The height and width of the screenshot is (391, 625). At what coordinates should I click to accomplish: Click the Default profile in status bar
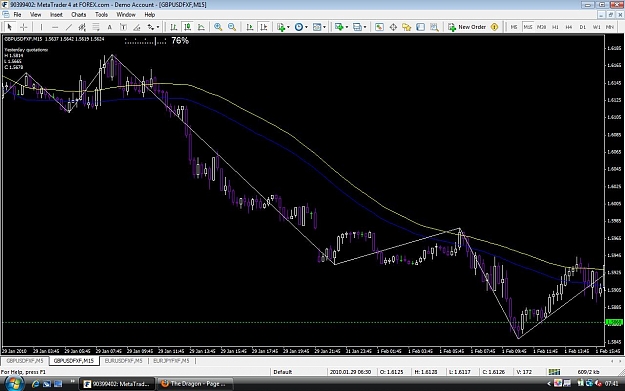283,372
